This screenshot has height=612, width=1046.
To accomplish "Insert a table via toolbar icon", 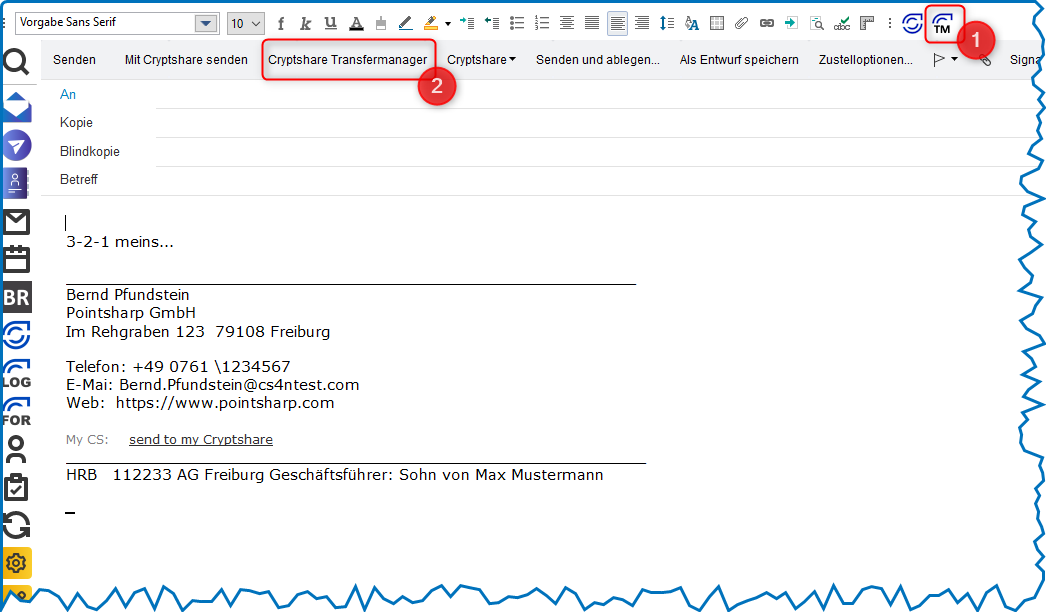I will click(x=717, y=23).
